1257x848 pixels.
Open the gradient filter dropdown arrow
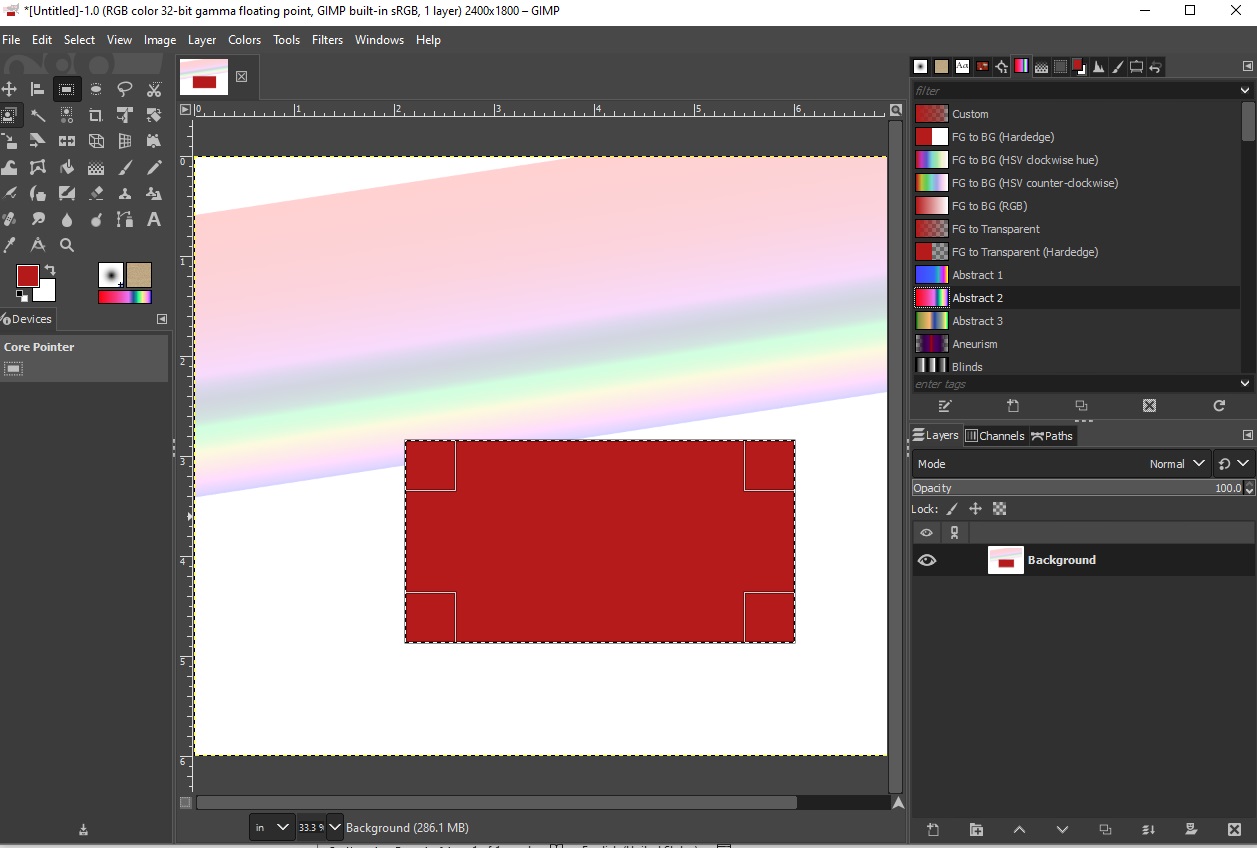[1245, 90]
